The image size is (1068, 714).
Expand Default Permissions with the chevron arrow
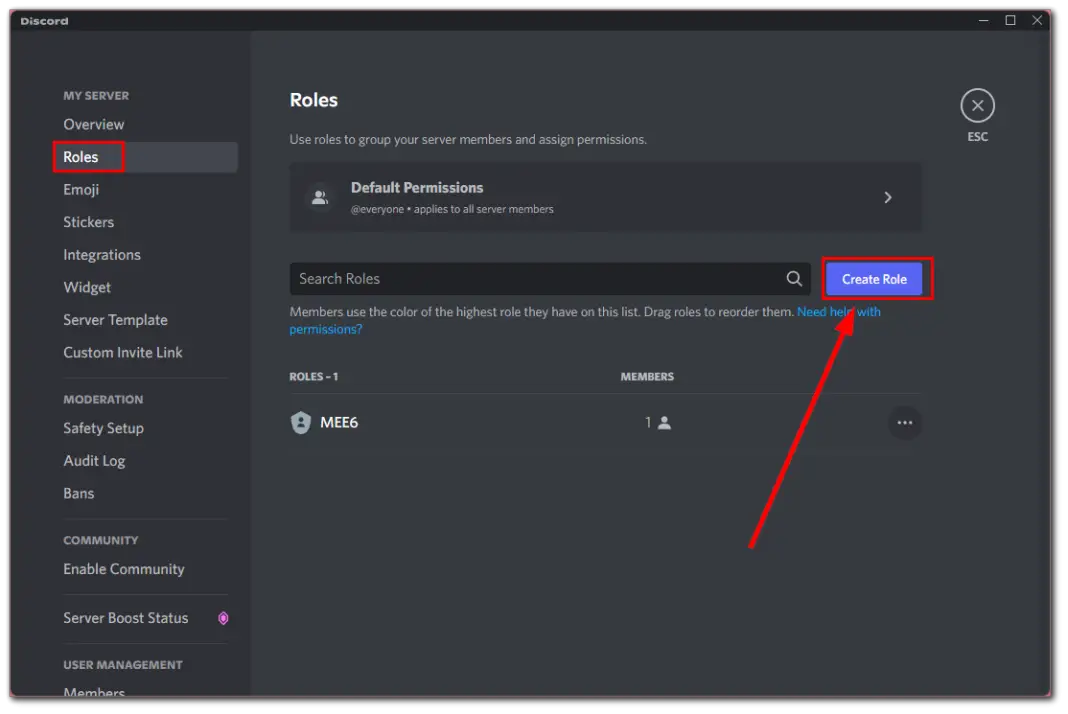[888, 198]
